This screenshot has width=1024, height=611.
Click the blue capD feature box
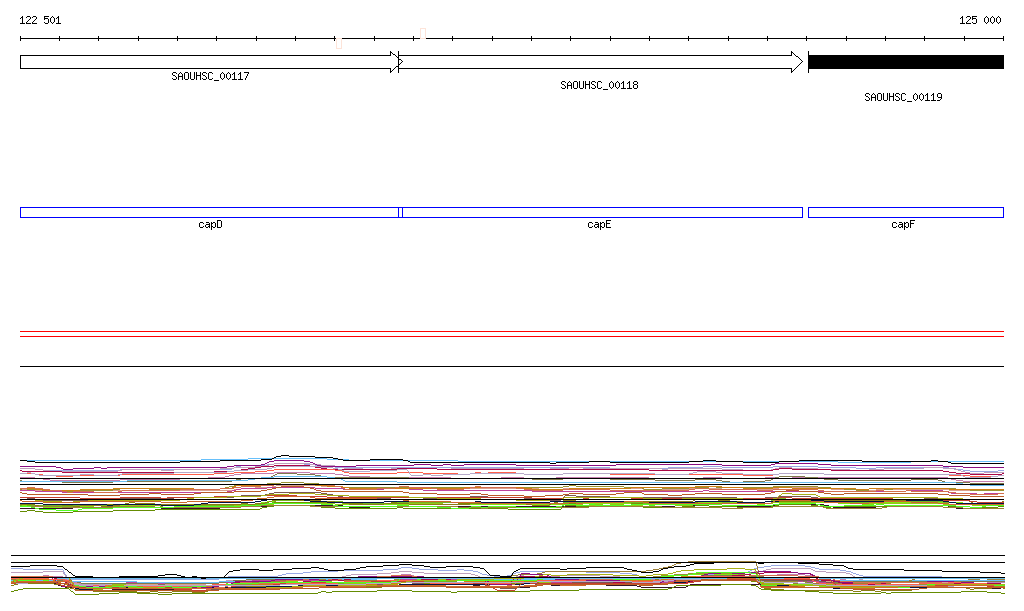[x=209, y=212]
